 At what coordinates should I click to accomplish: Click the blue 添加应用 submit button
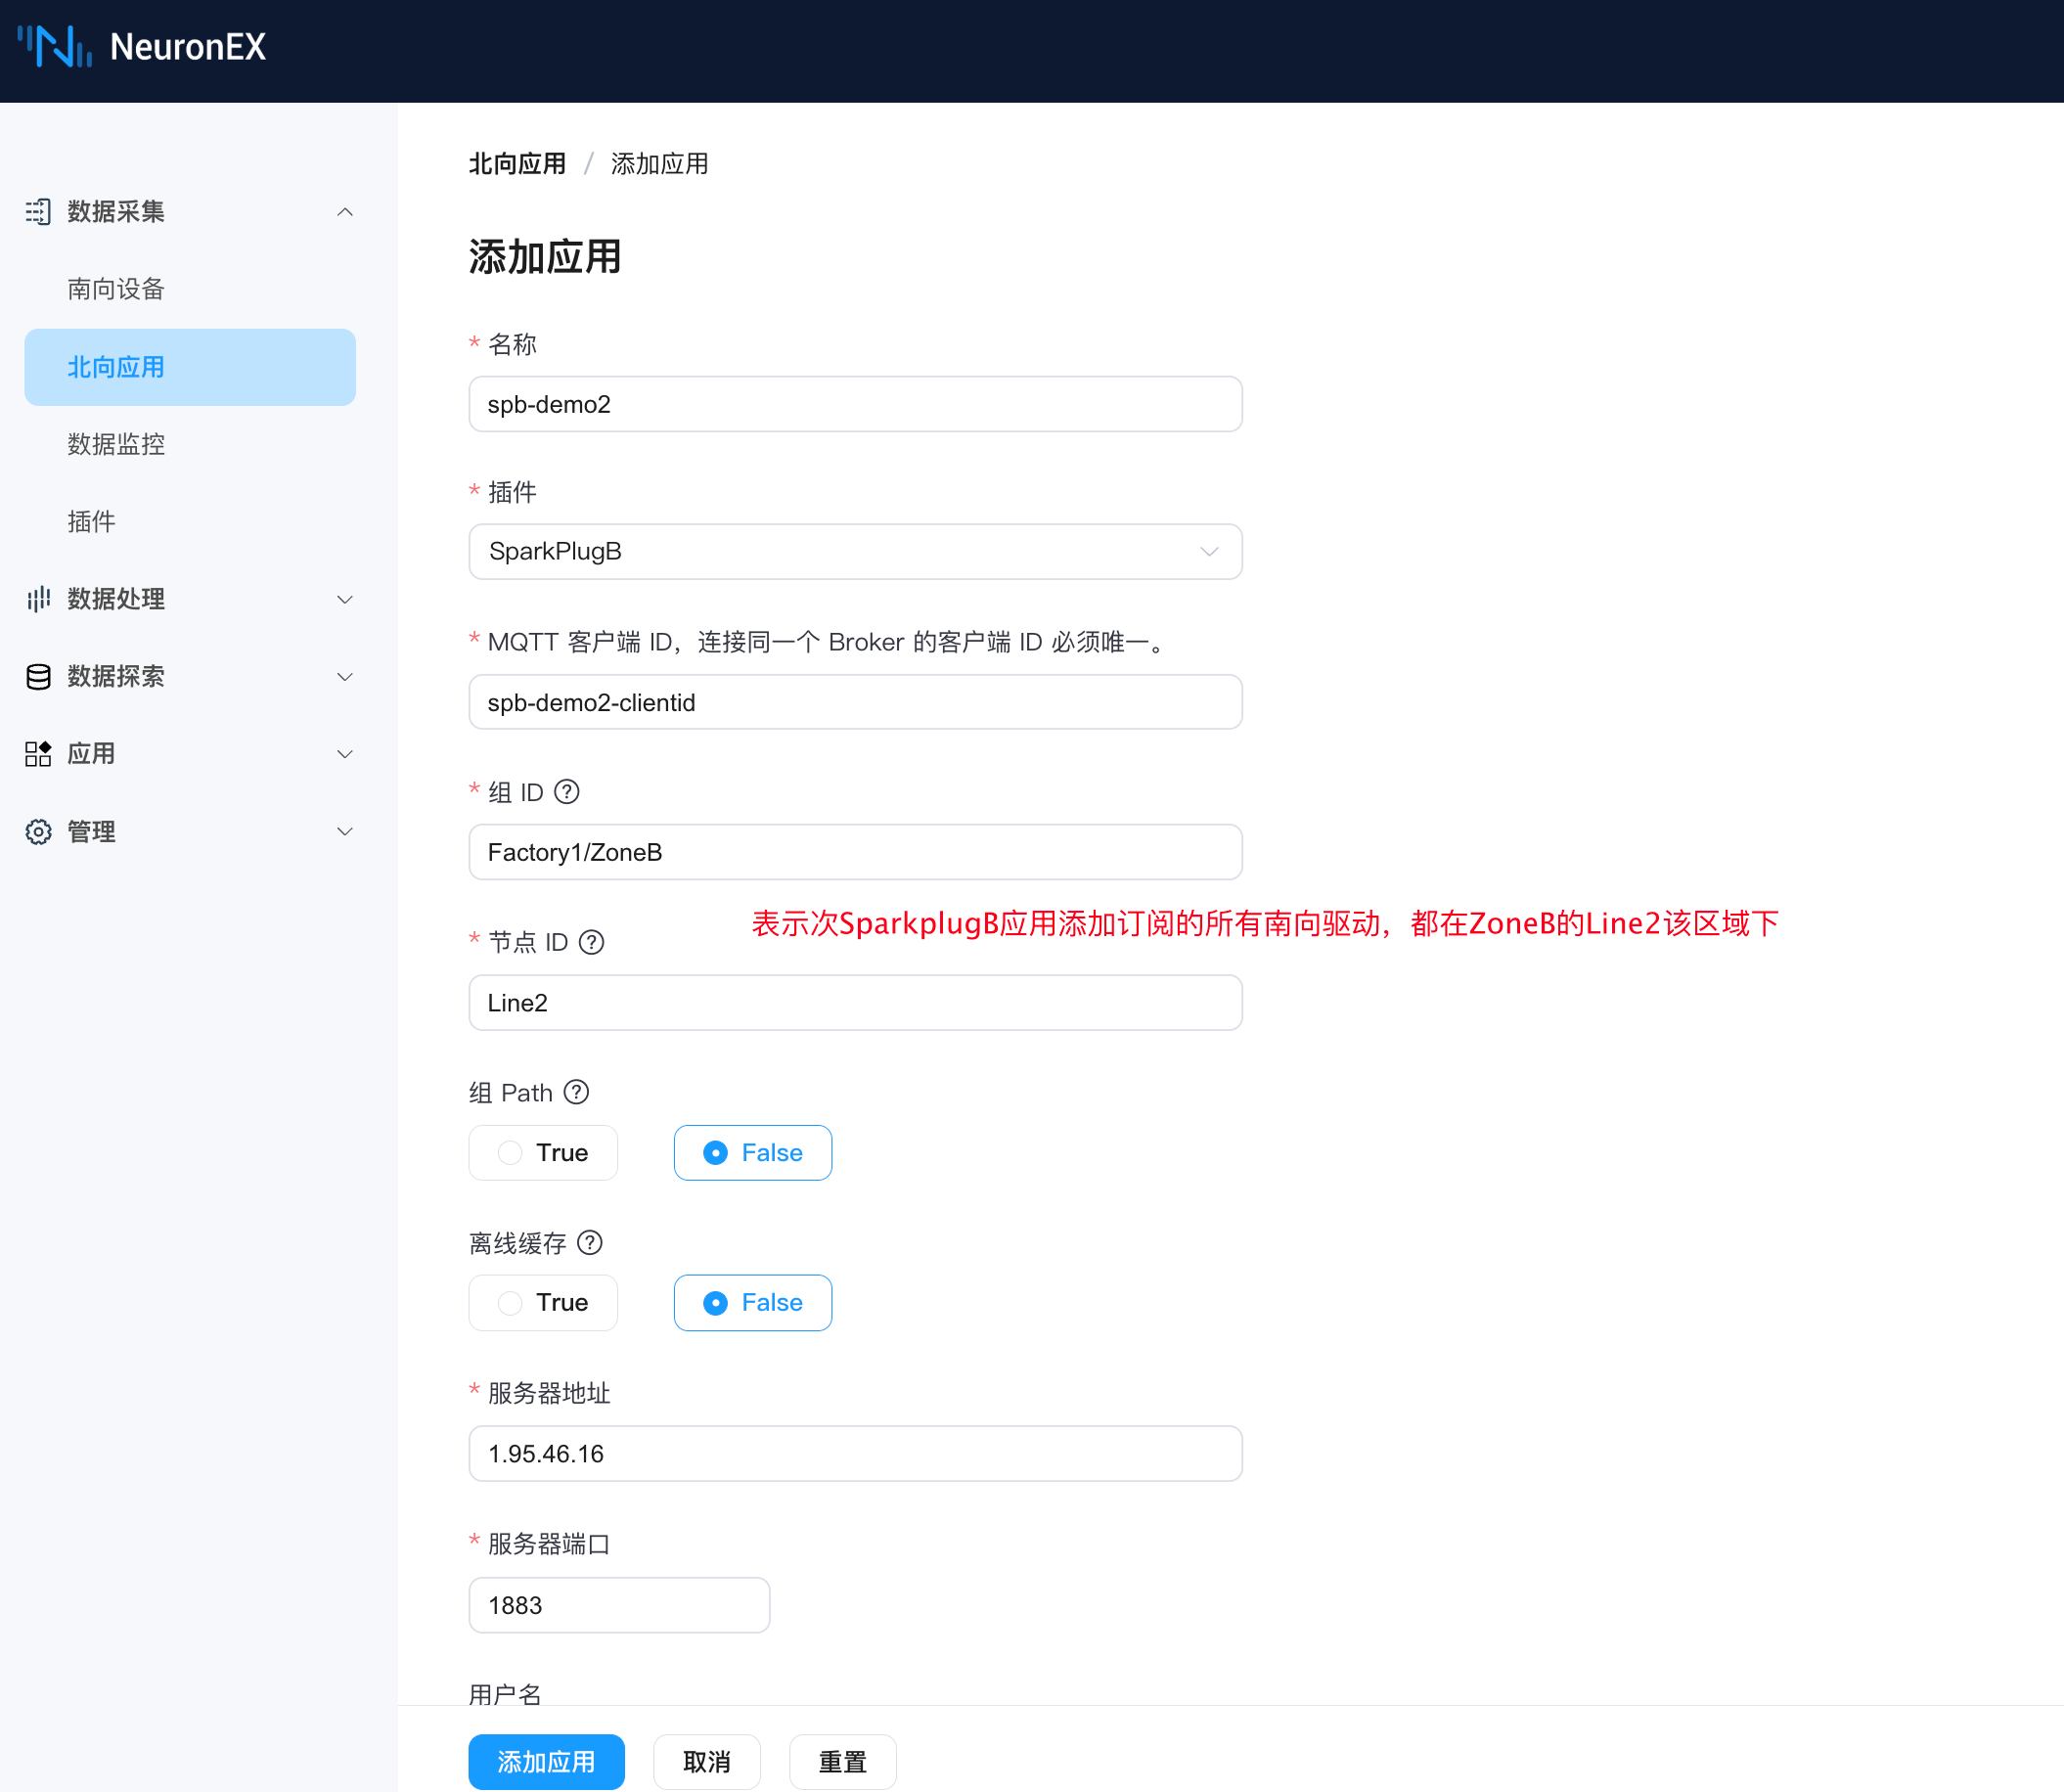tap(546, 1762)
